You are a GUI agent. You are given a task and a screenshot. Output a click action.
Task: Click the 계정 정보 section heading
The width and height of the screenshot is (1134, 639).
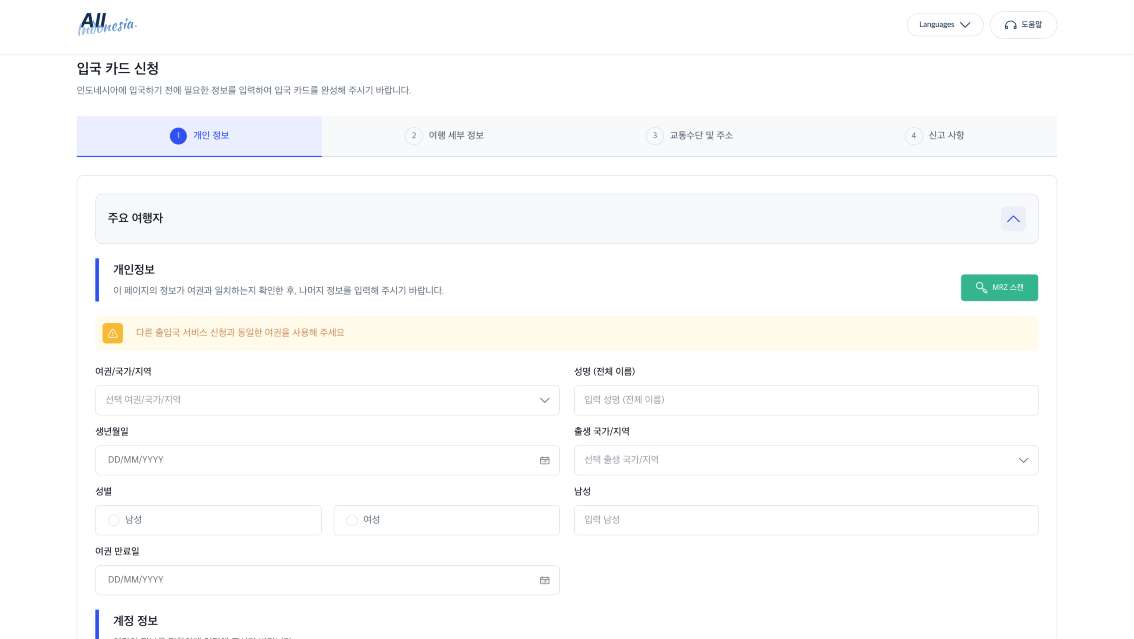tap(135, 621)
